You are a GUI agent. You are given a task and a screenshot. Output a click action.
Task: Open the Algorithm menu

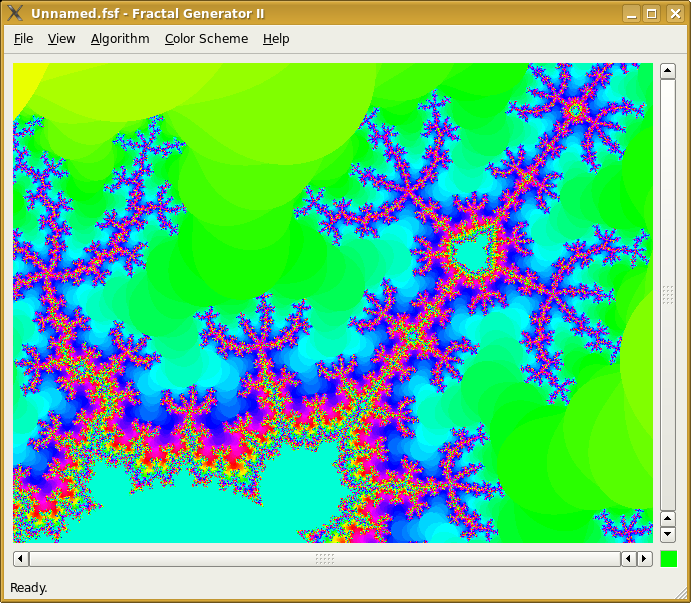pos(120,39)
